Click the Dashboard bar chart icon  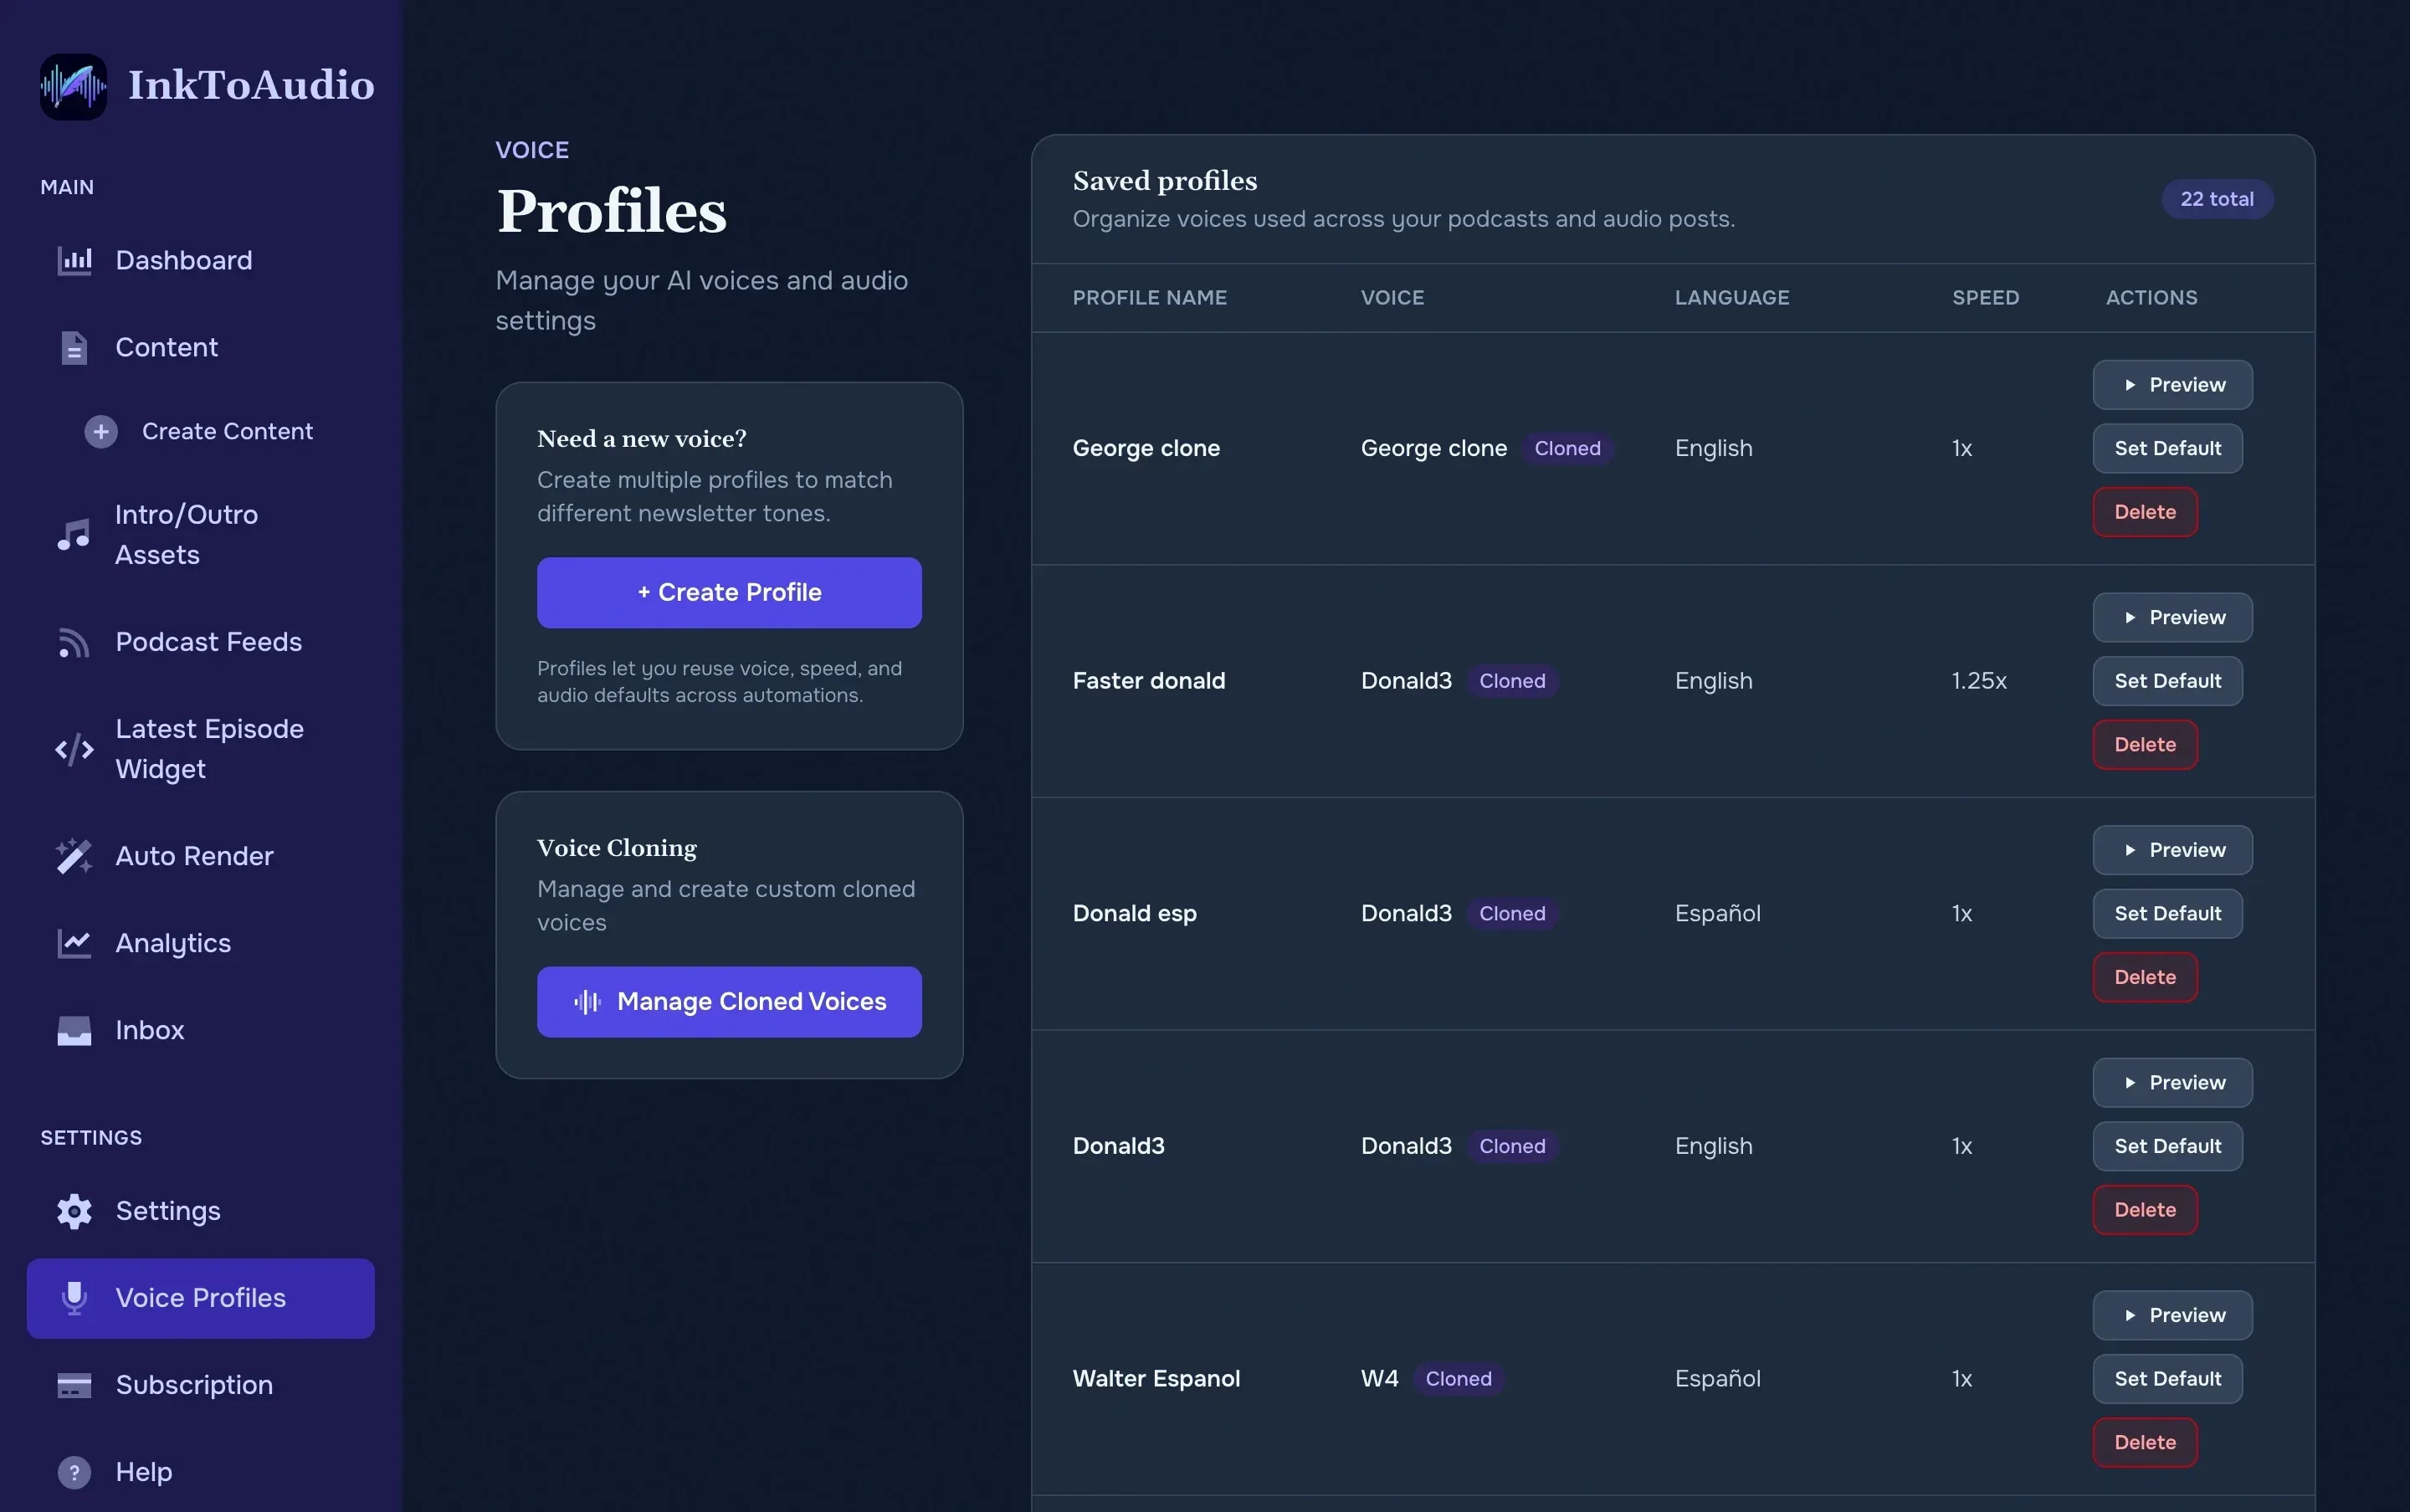(74, 261)
